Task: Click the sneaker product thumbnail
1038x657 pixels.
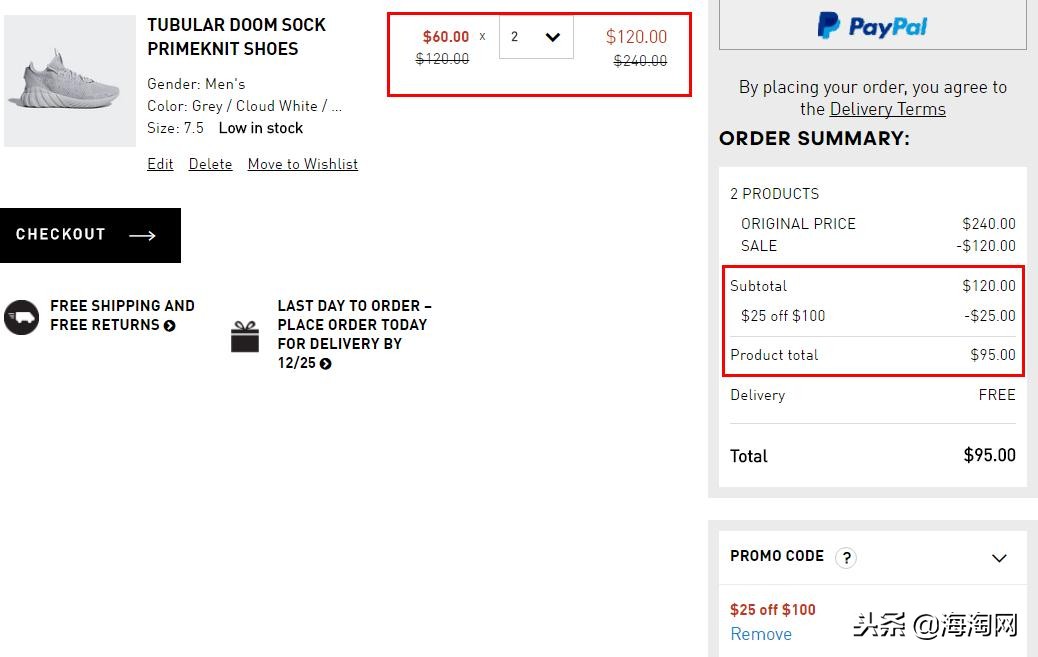Action: (x=69, y=80)
